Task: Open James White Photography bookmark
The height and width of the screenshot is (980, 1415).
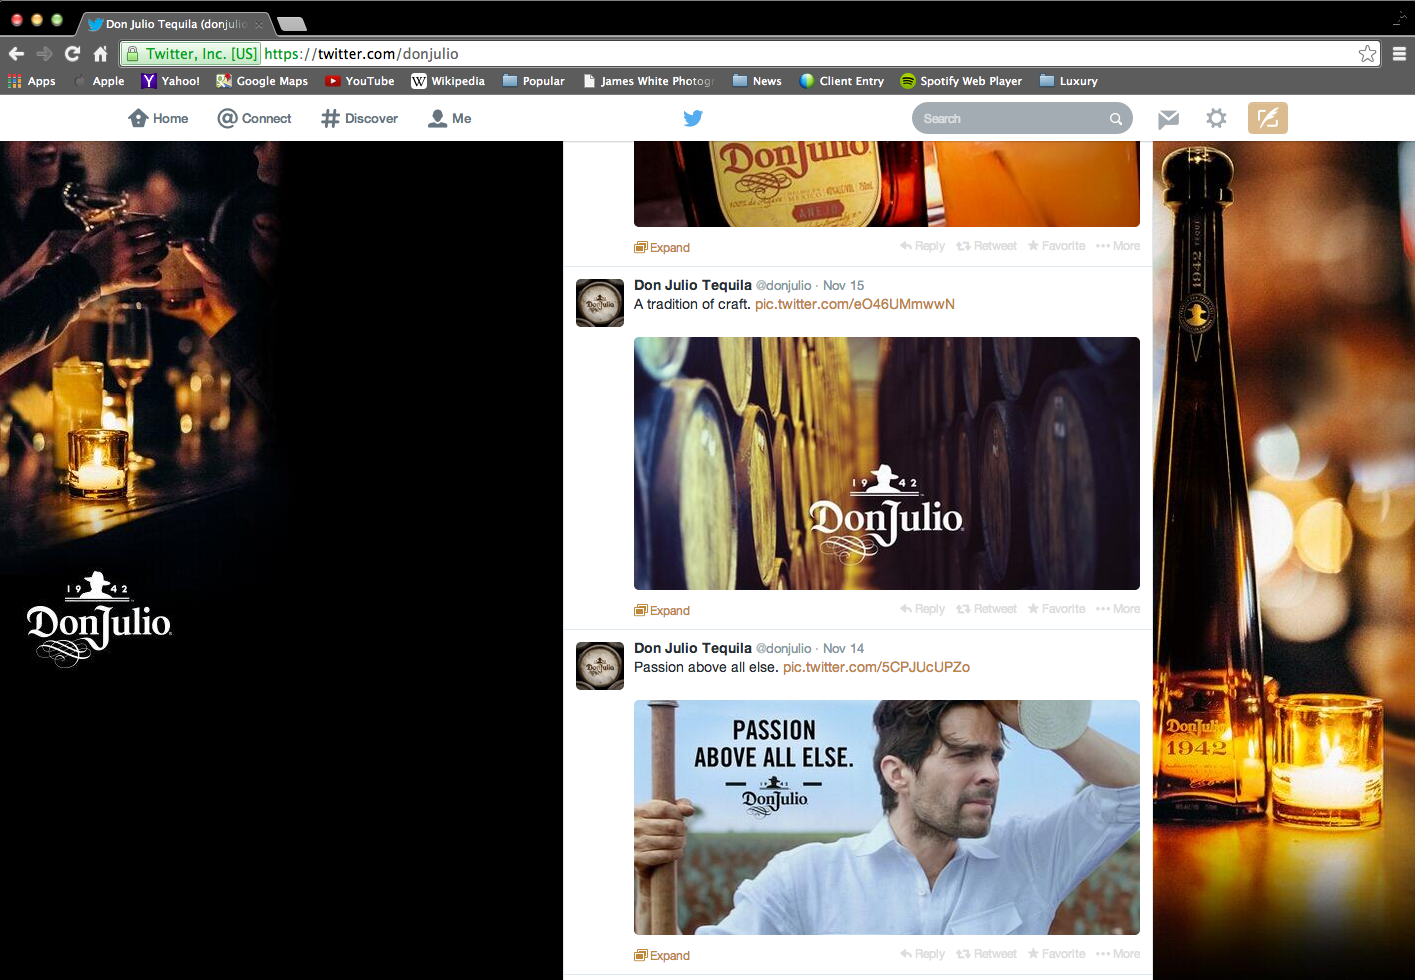Action: coord(649,81)
